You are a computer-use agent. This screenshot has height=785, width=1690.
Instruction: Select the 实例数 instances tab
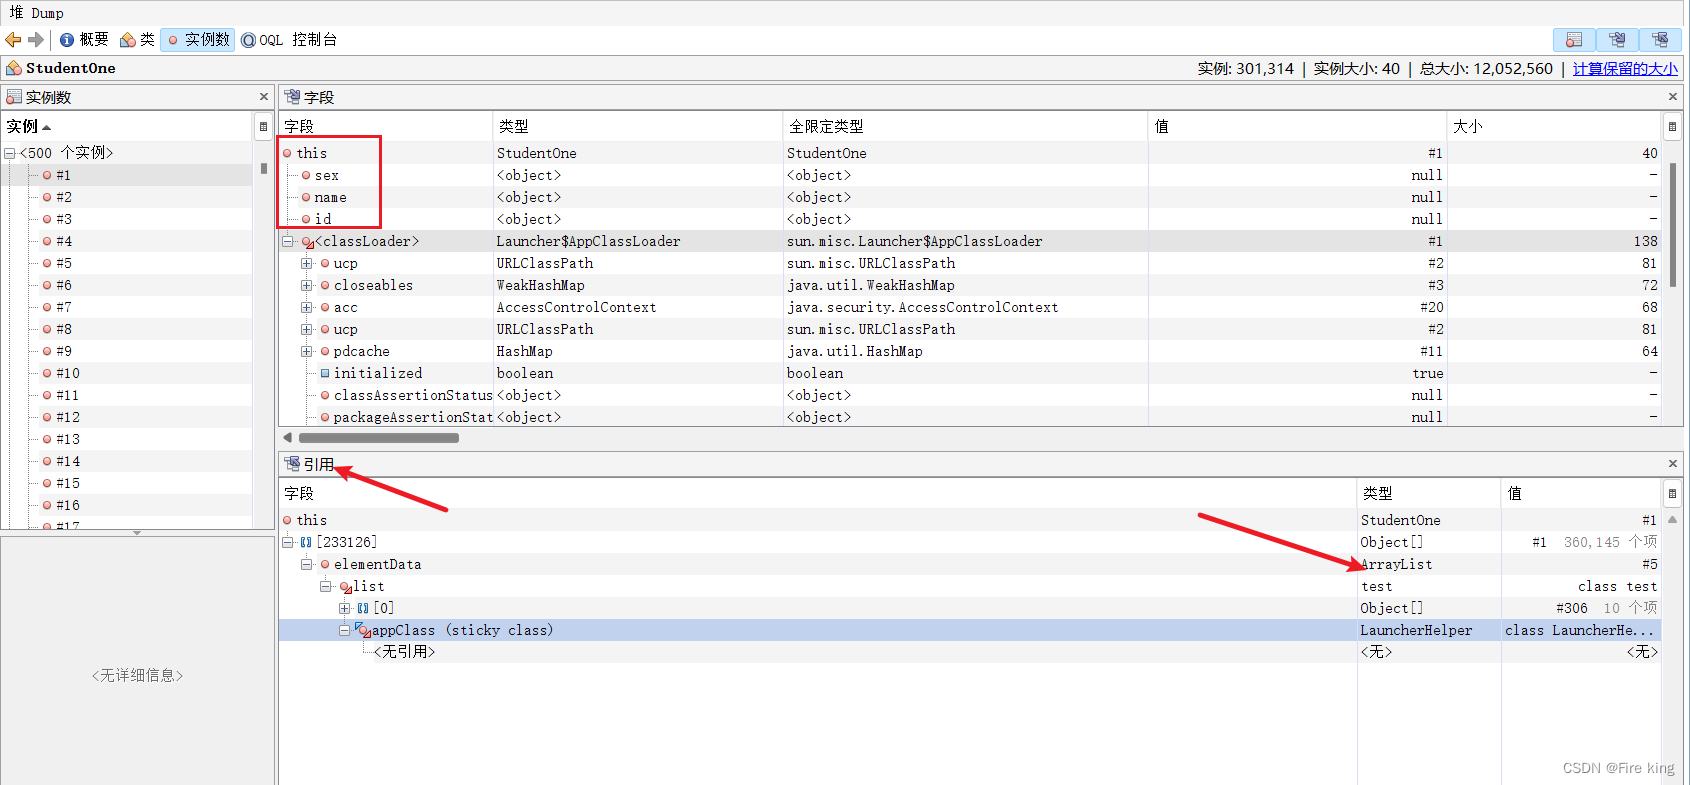click(x=198, y=40)
